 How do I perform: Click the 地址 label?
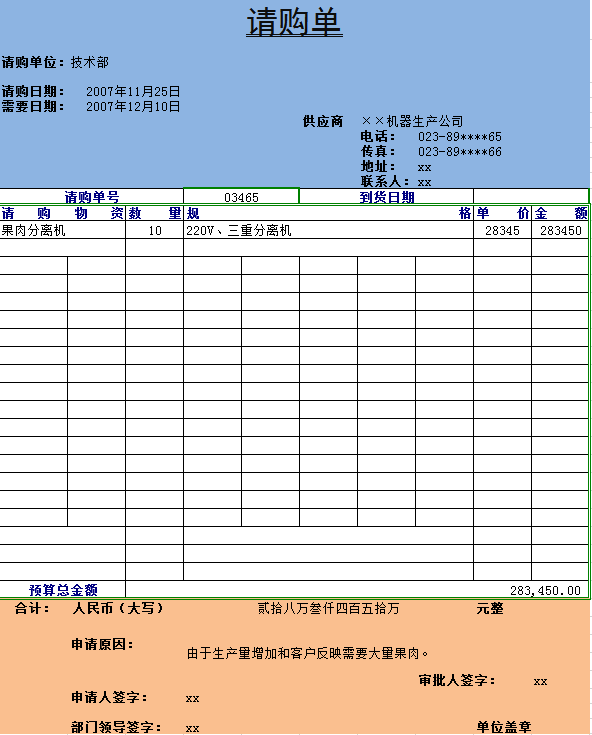378,166
